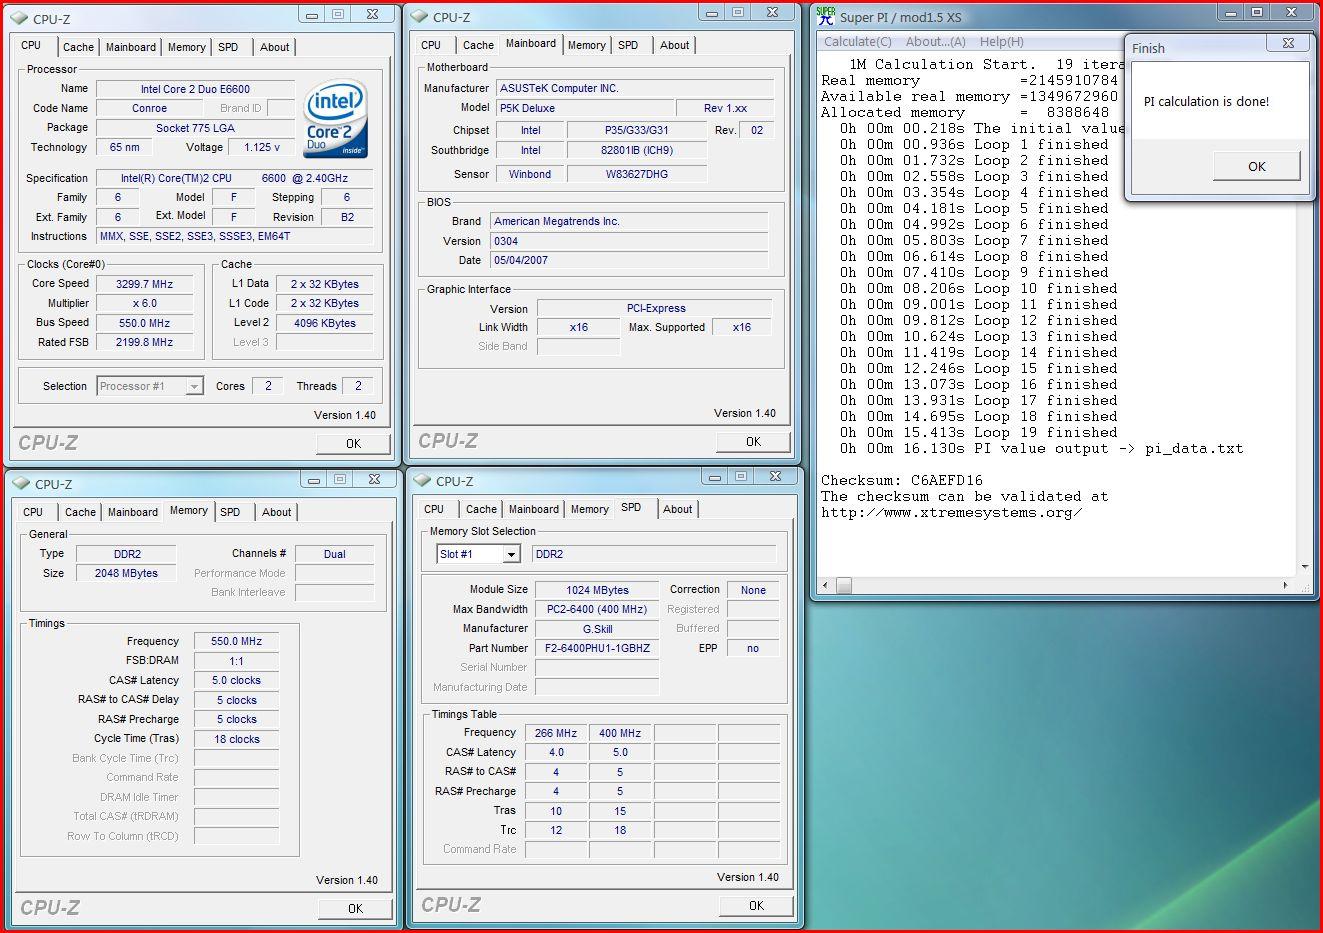Click the Manufacturer G.Skill value
Image resolution: width=1323 pixels, height=933 pixels.
597,629
